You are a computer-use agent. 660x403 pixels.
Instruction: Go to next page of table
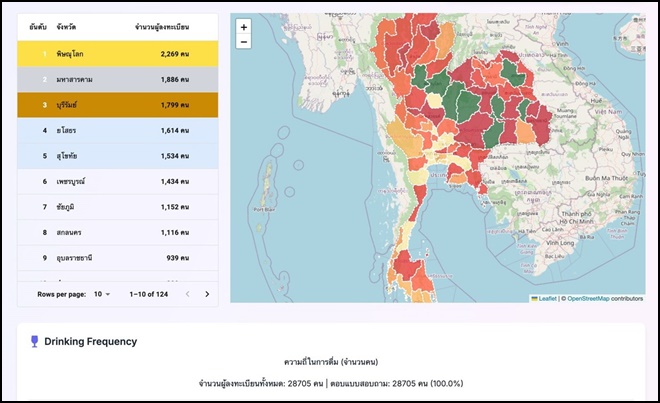point(207,294)
